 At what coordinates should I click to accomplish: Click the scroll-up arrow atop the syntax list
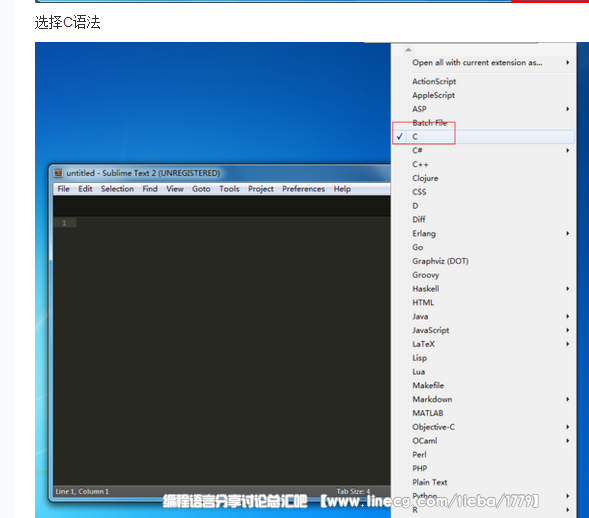click(408, 50)
